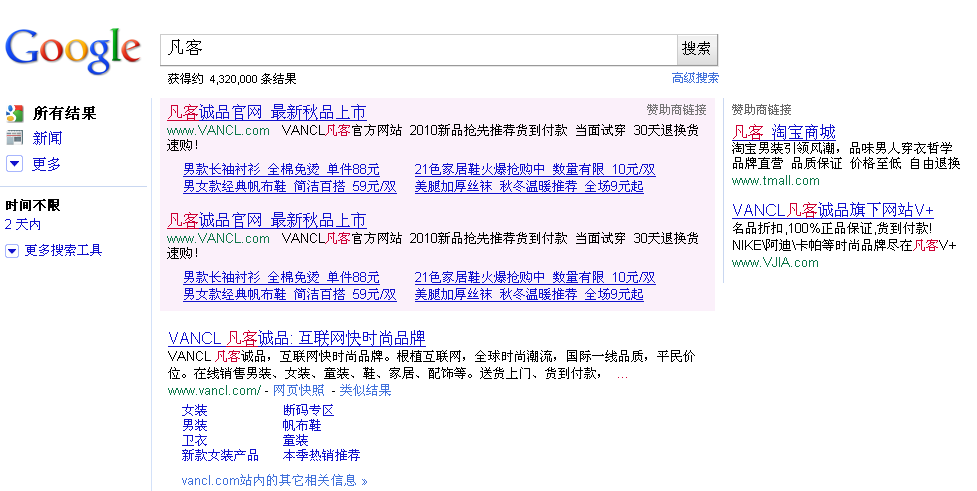Click the 卫衣 sitelink
977x491 pixels.
[x=194, y=441]
